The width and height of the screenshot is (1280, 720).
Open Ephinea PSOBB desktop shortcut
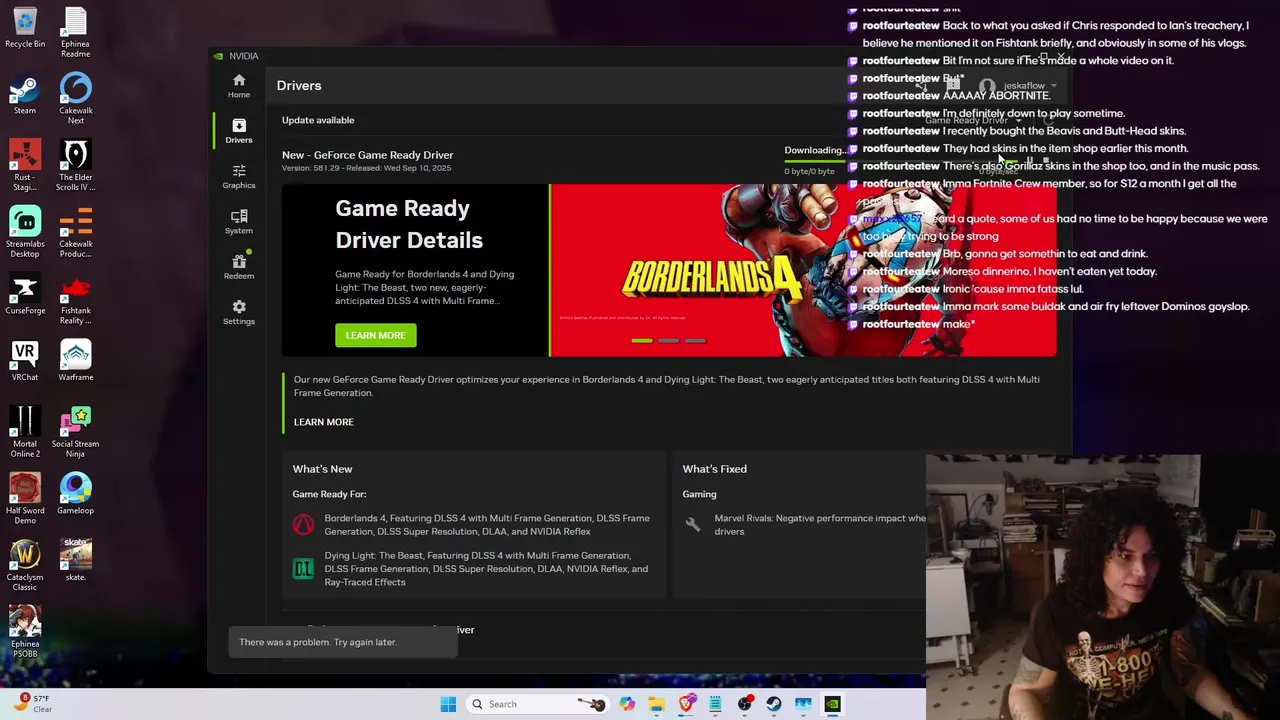coord(25,632)
